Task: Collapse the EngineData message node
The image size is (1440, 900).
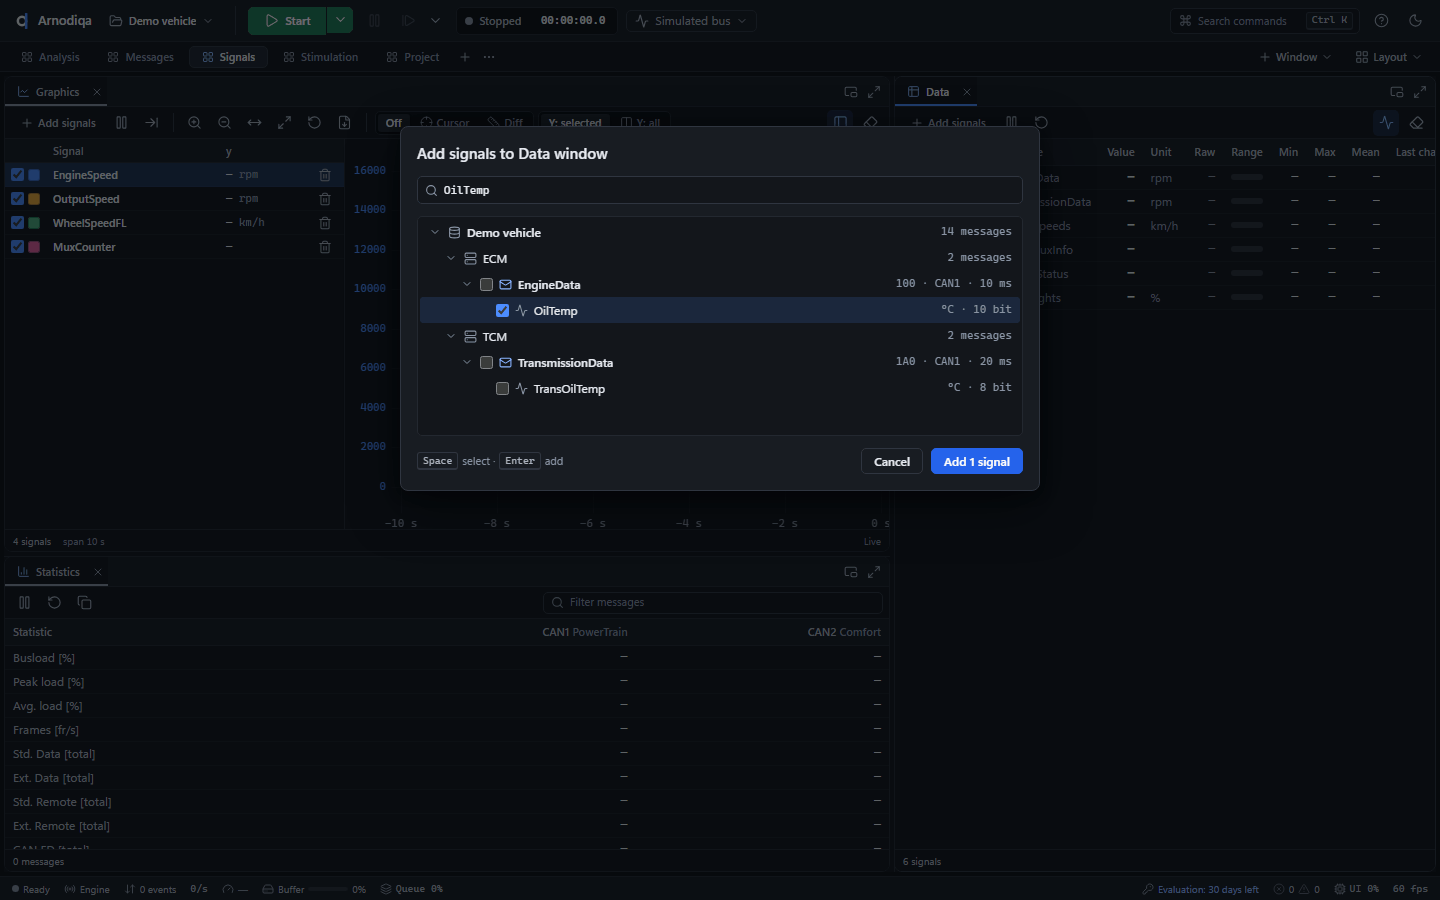Action: pyautogui.click(x=467, y=285)
